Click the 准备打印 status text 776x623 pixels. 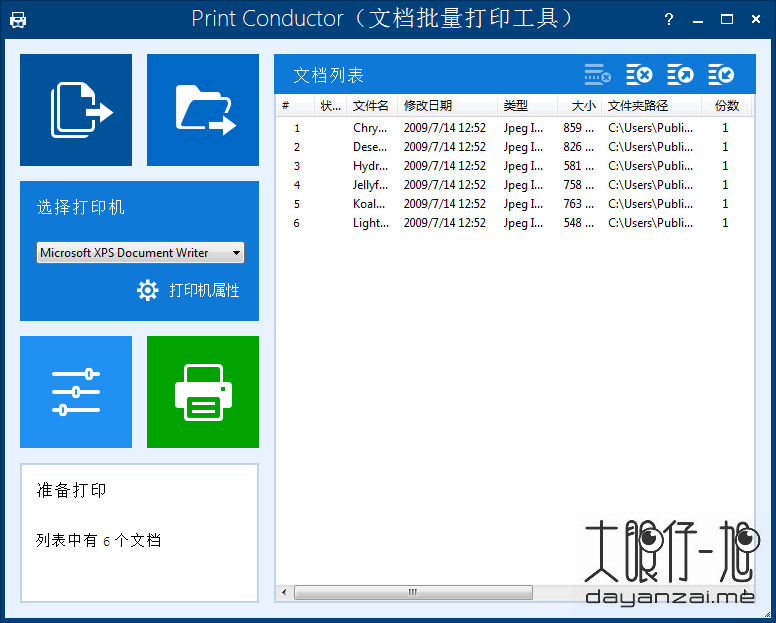tap(71, 490)
